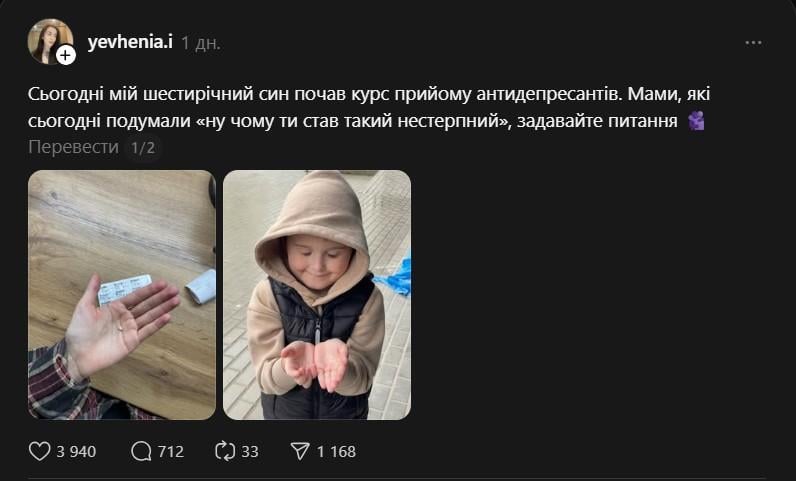The height and width of the screenshot is (481, 796).
Task: Click the 33 reposts count
Action: coord(250,452)
